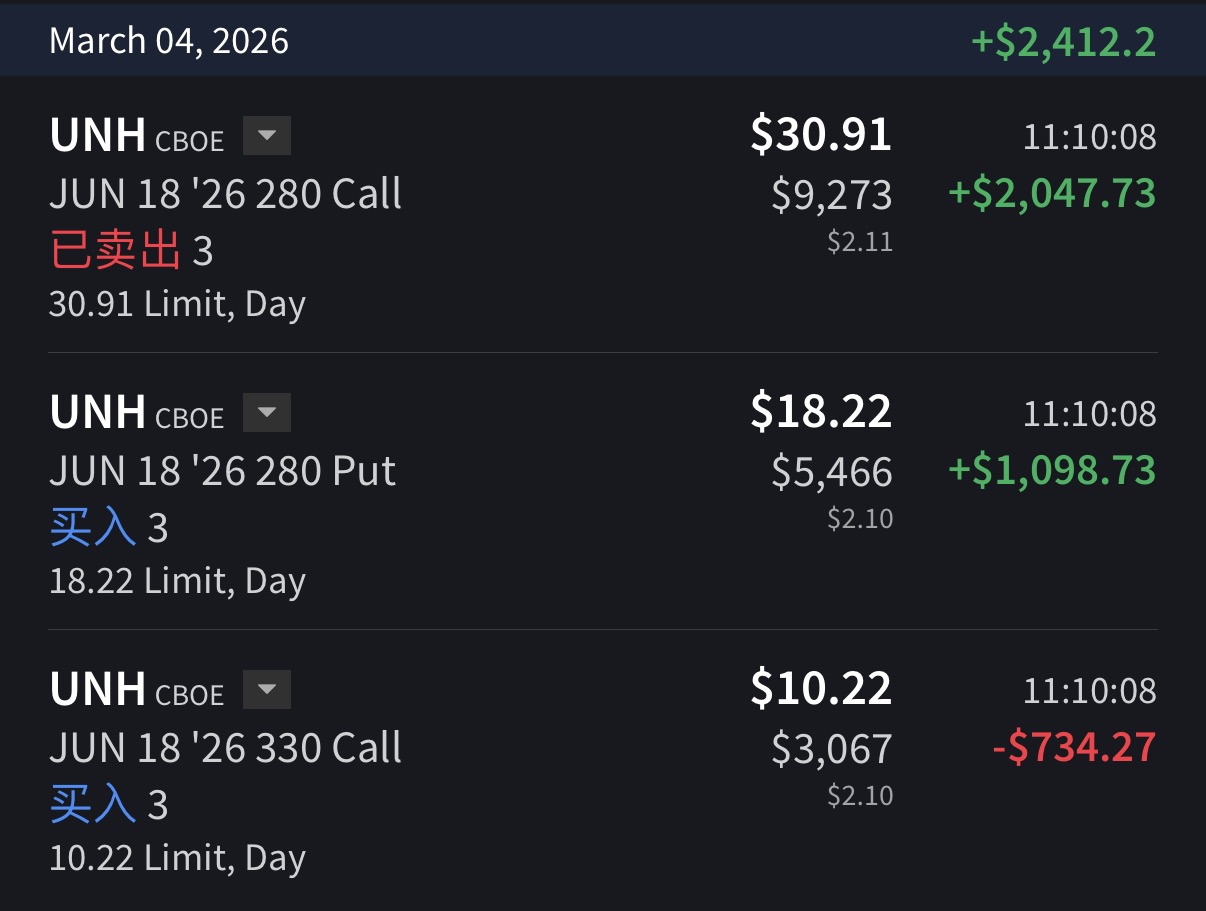Open the JUN 18 '26 330 Call contract
This screenshot has height=911, width=1206.
(x=225, y=747)
